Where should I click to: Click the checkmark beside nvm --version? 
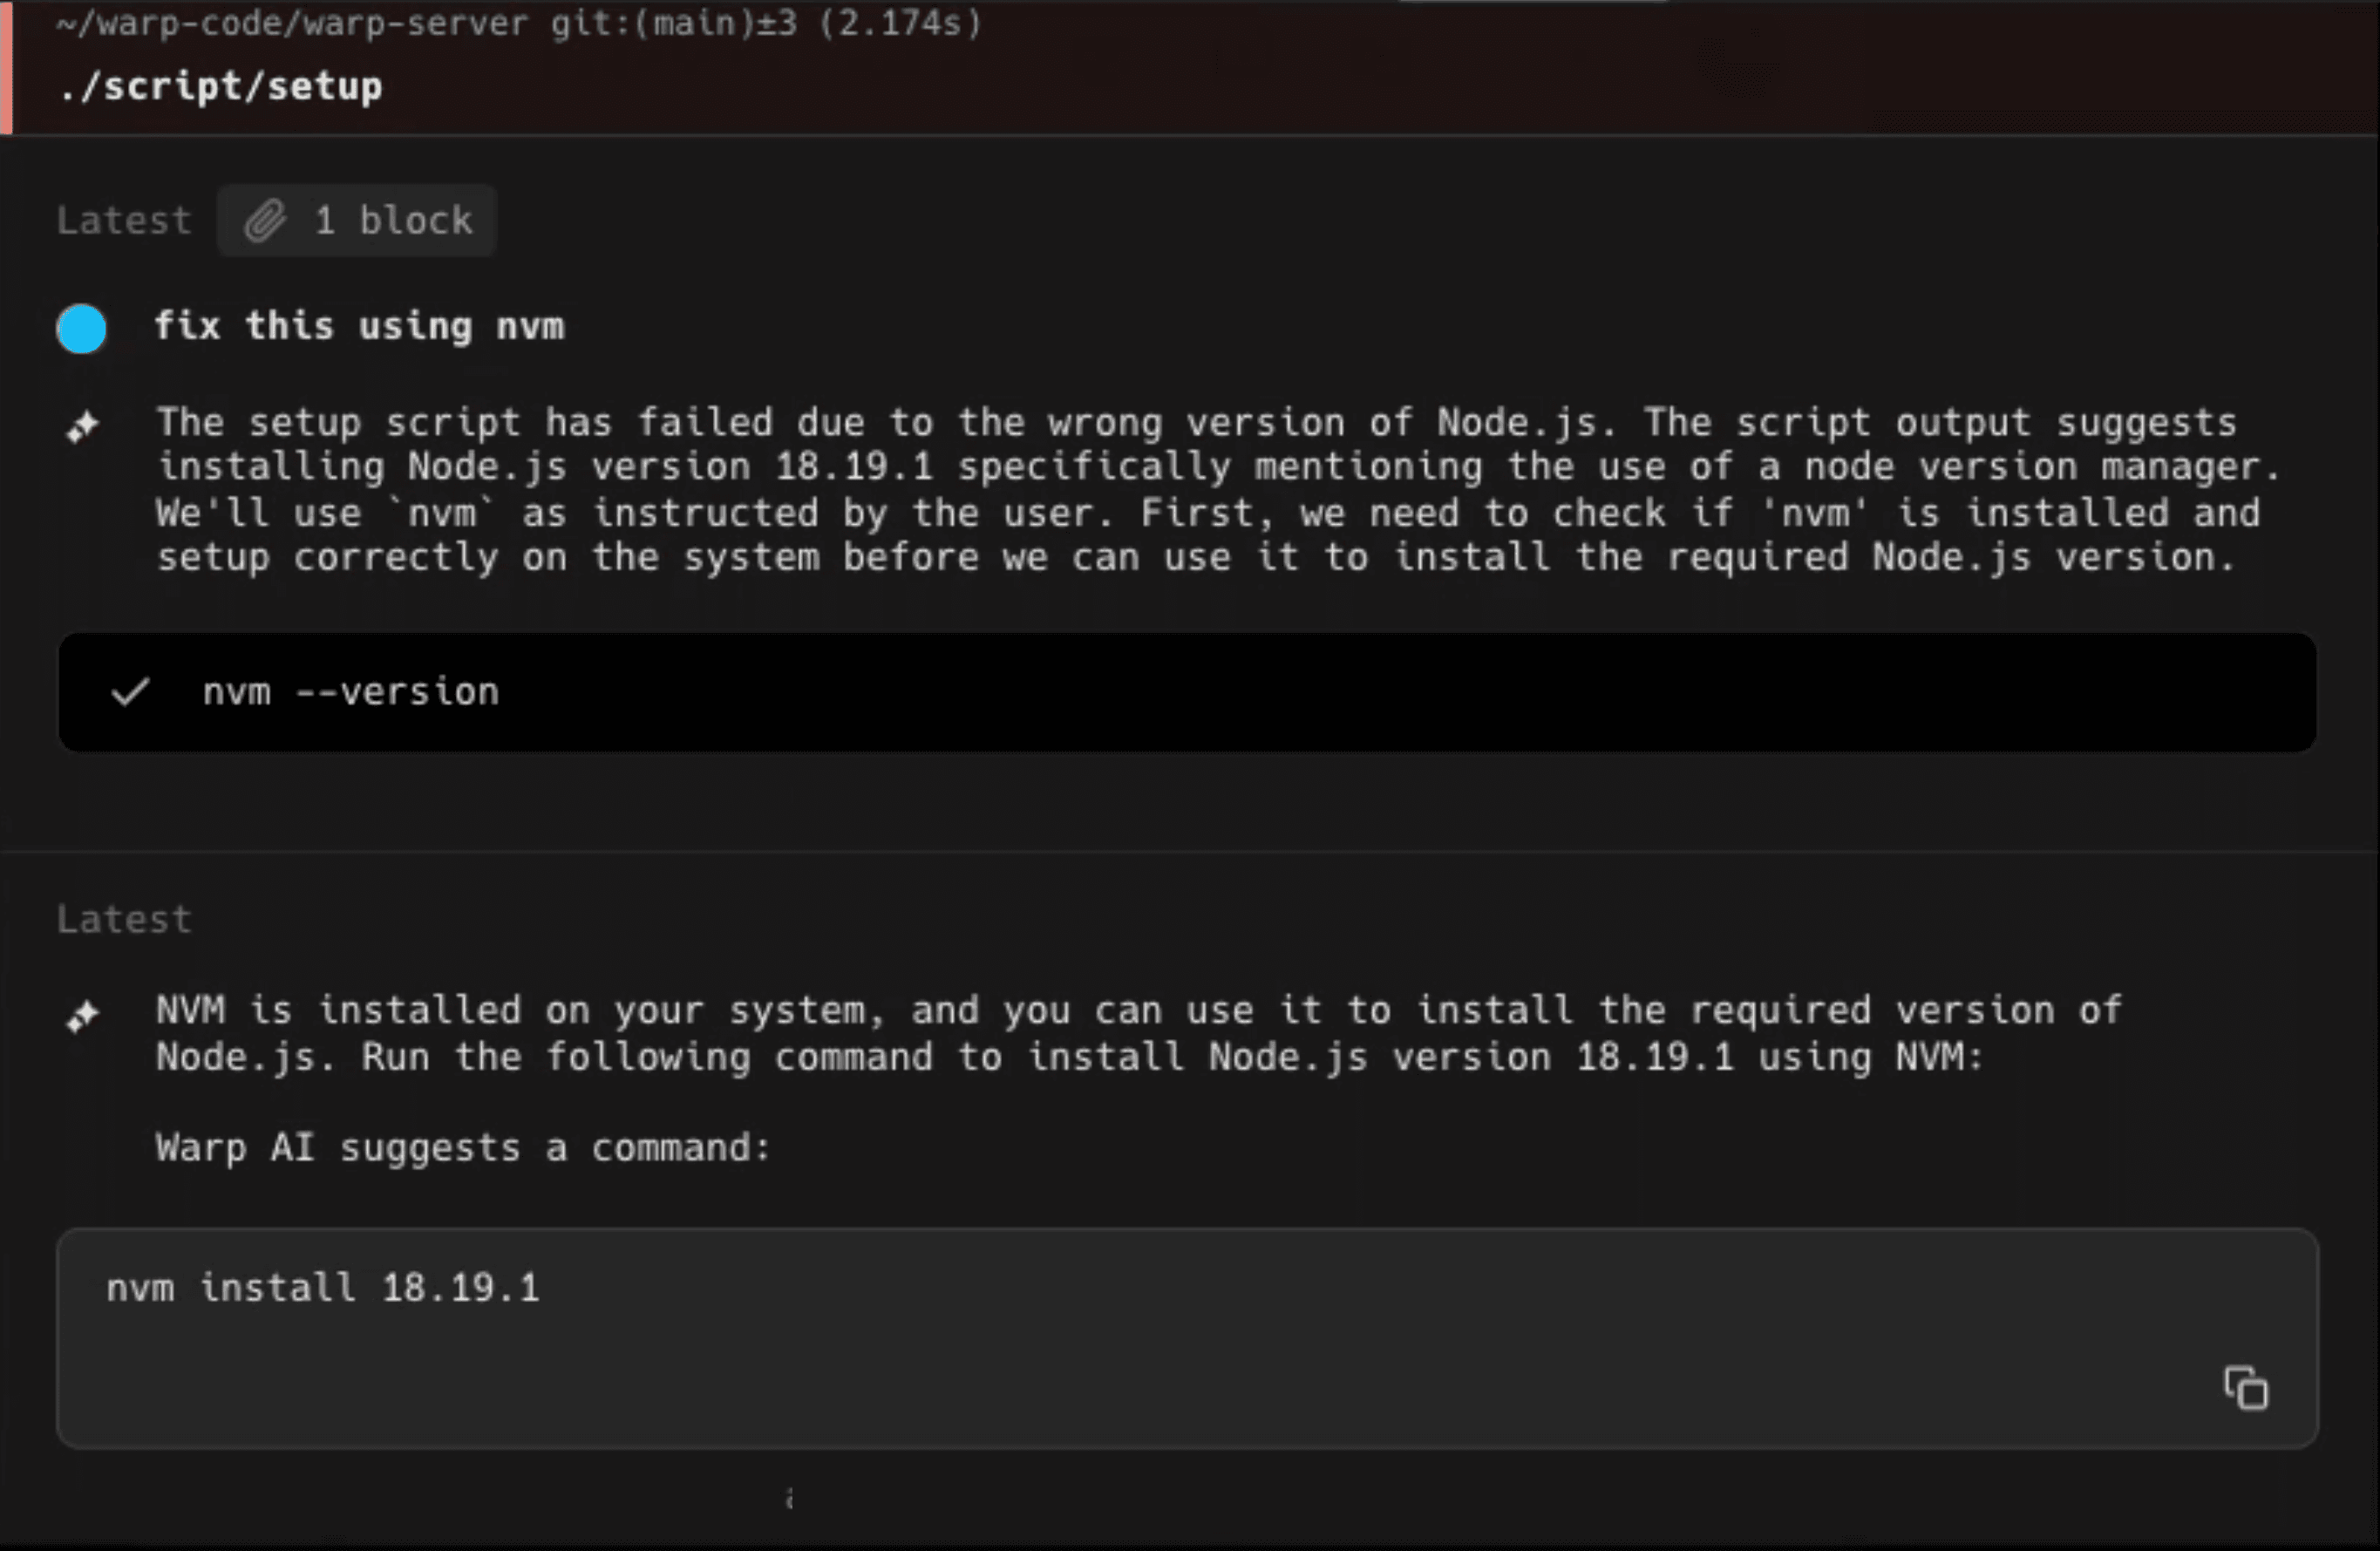click(x=130, y=692)
